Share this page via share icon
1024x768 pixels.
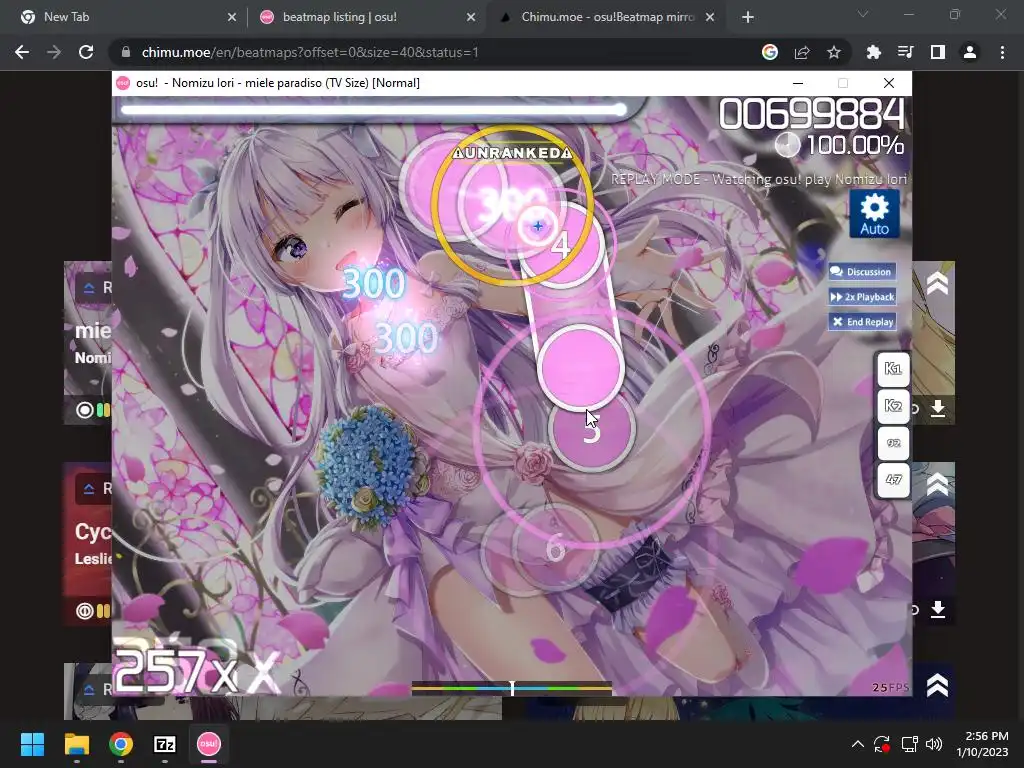tap(802, 52)
